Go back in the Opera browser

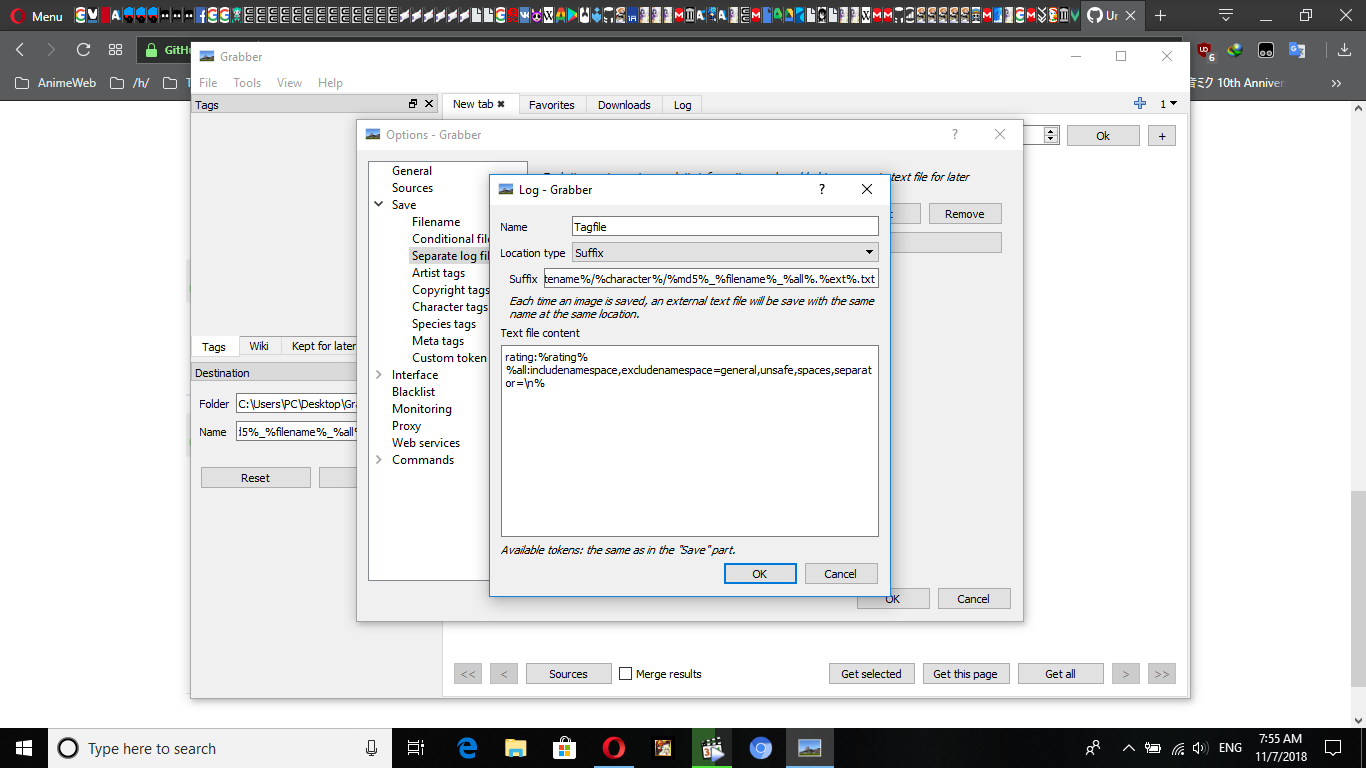(x=20, y=50)
